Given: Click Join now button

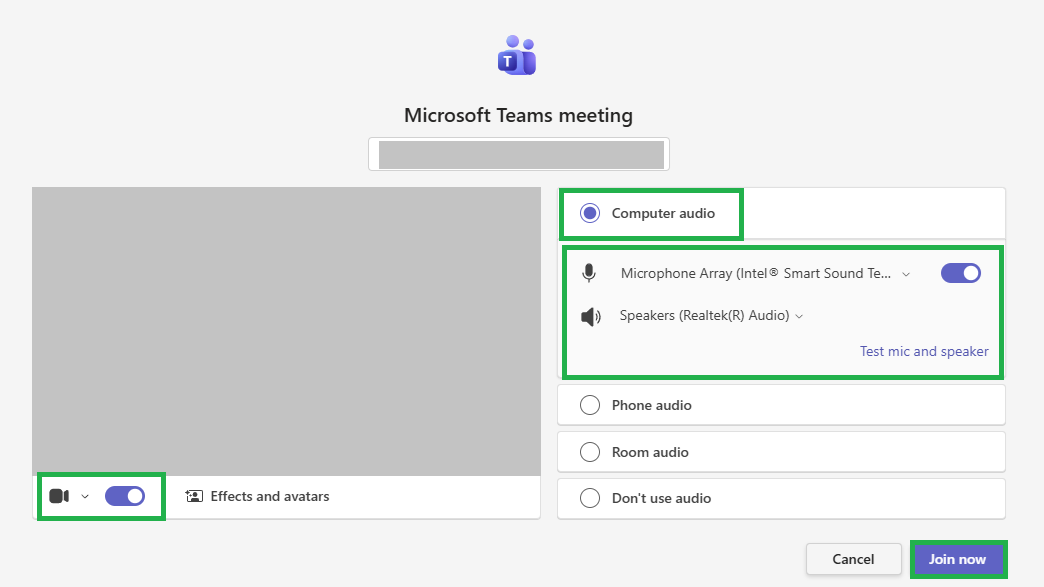Looking at the screenshot, I should pos(957,559).
